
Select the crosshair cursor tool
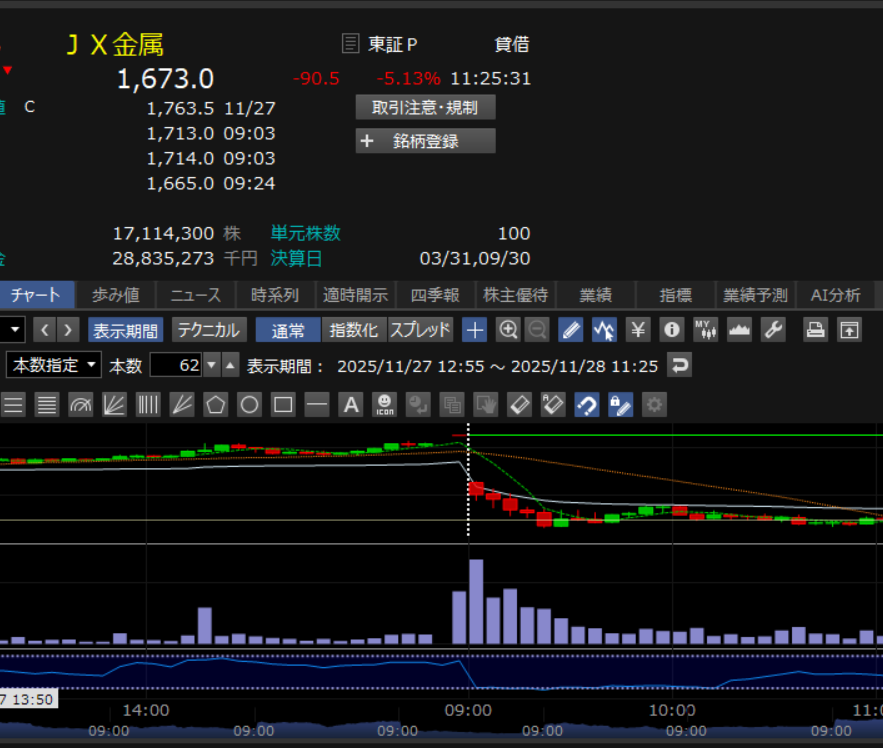[475, 330]
